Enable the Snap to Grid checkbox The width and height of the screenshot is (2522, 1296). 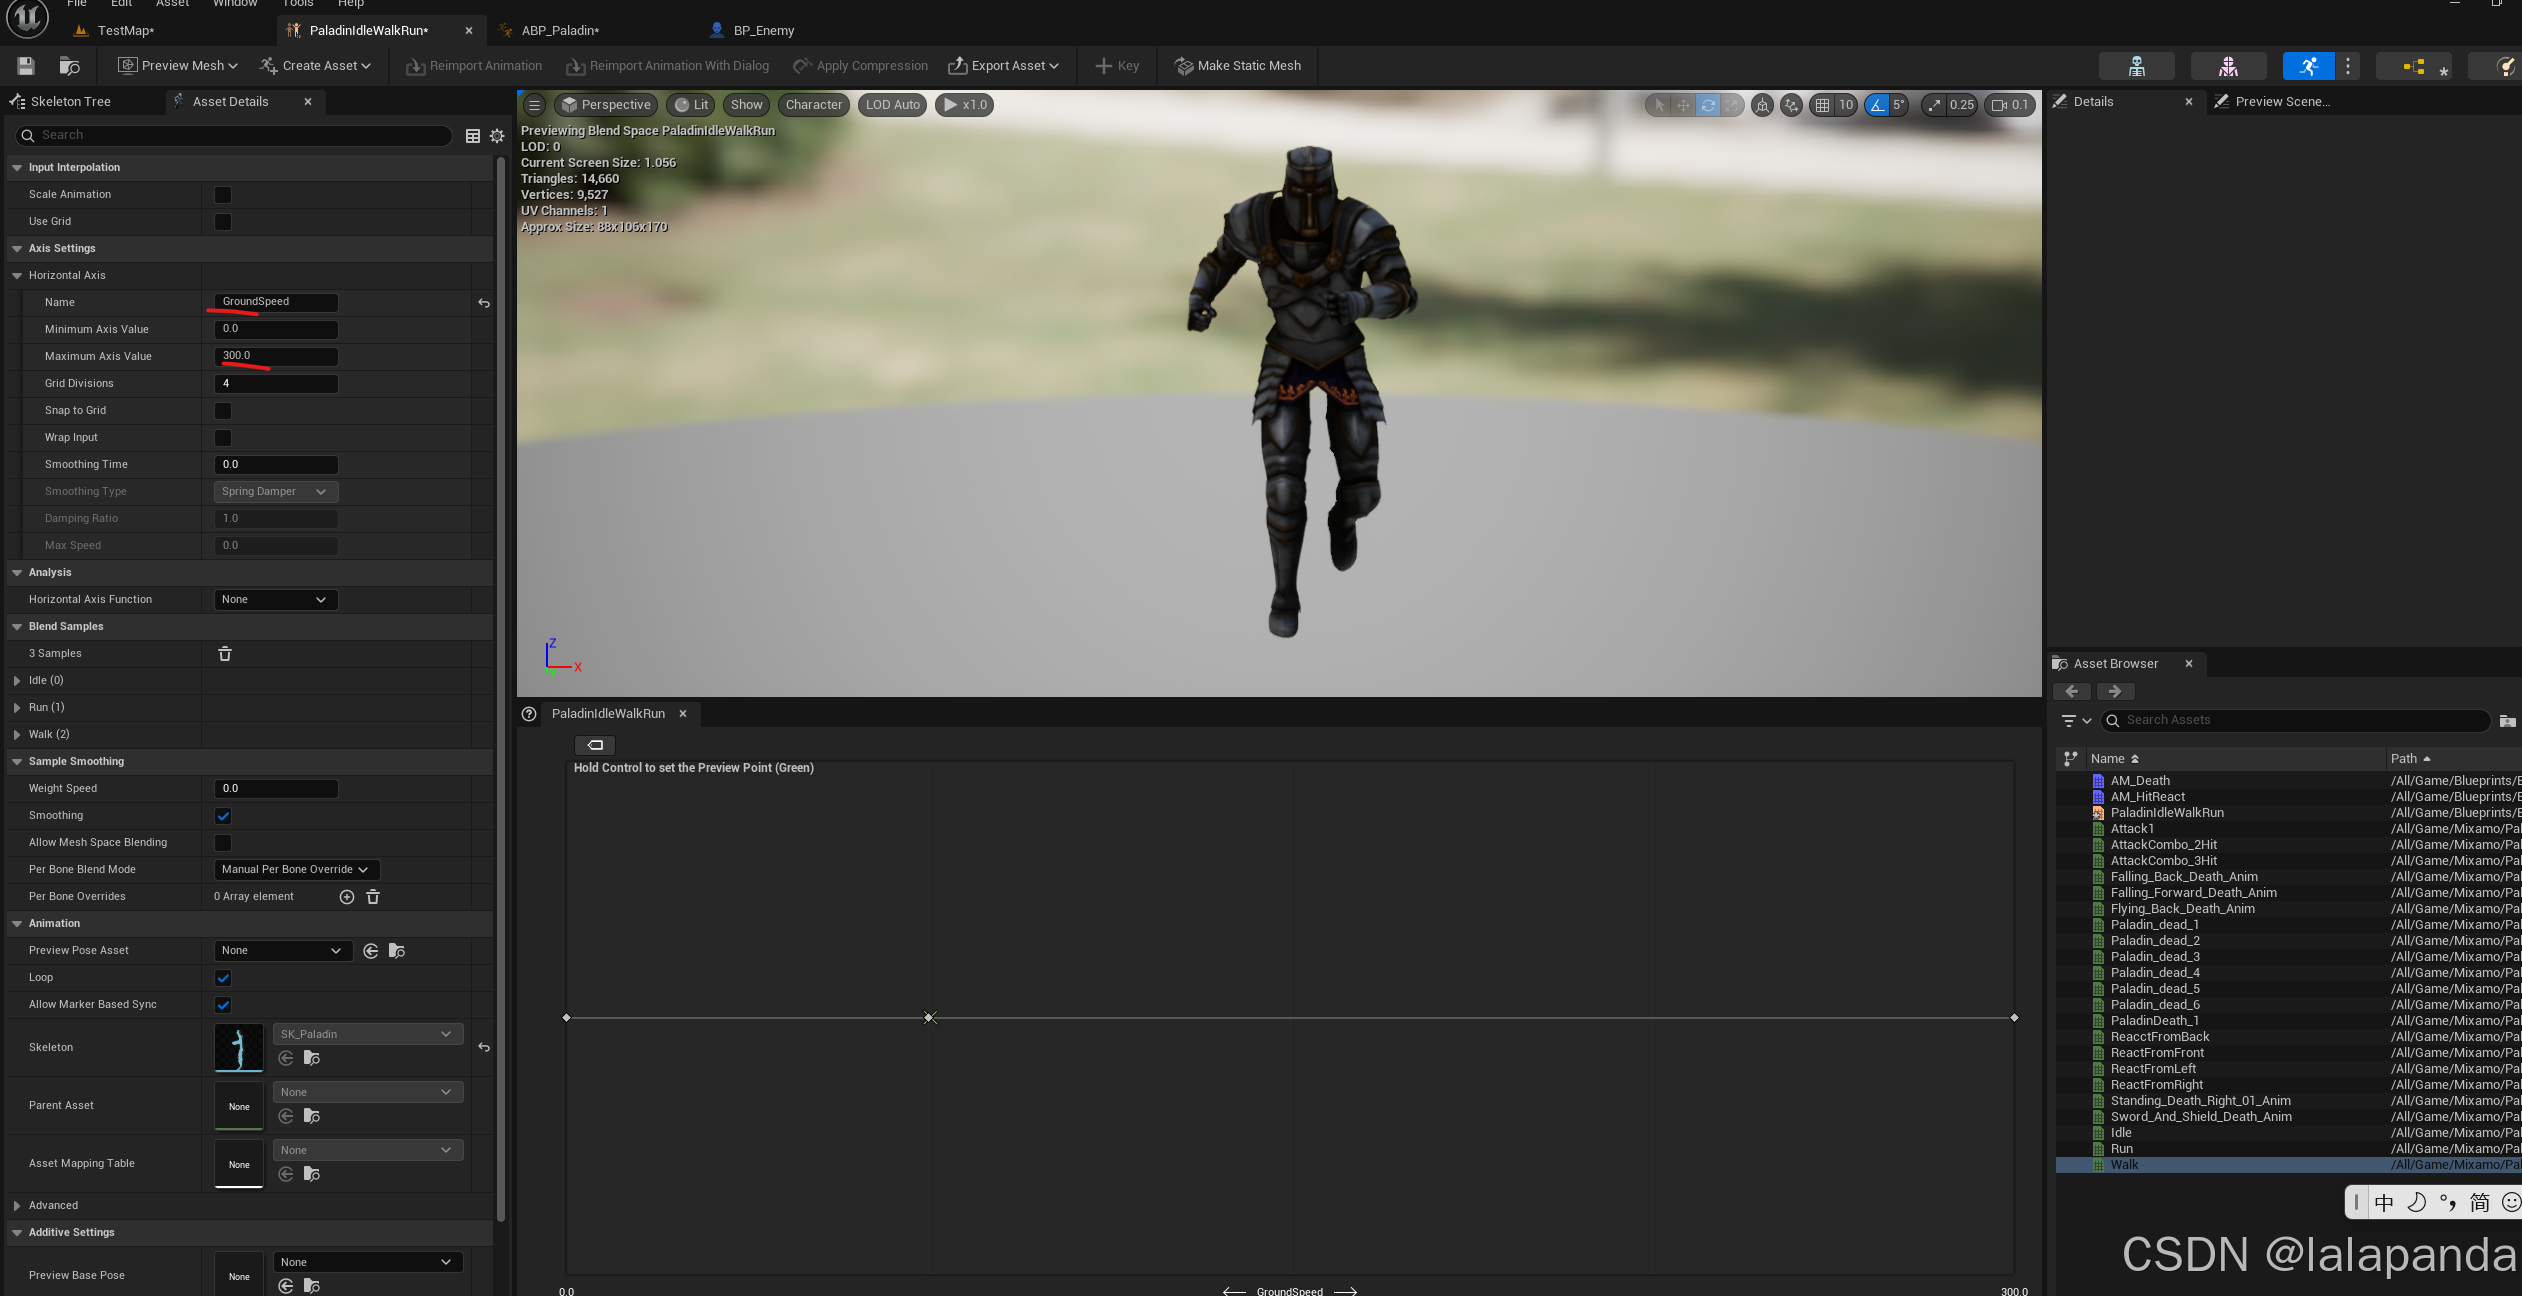point(223,411)
